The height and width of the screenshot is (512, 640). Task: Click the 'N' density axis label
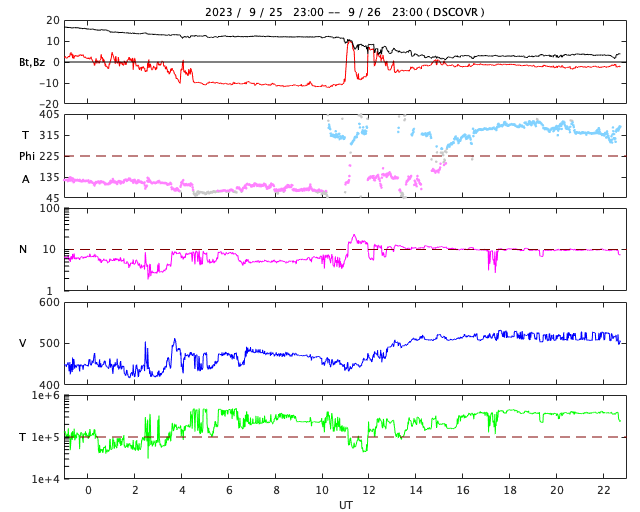(x=23, y=249)
